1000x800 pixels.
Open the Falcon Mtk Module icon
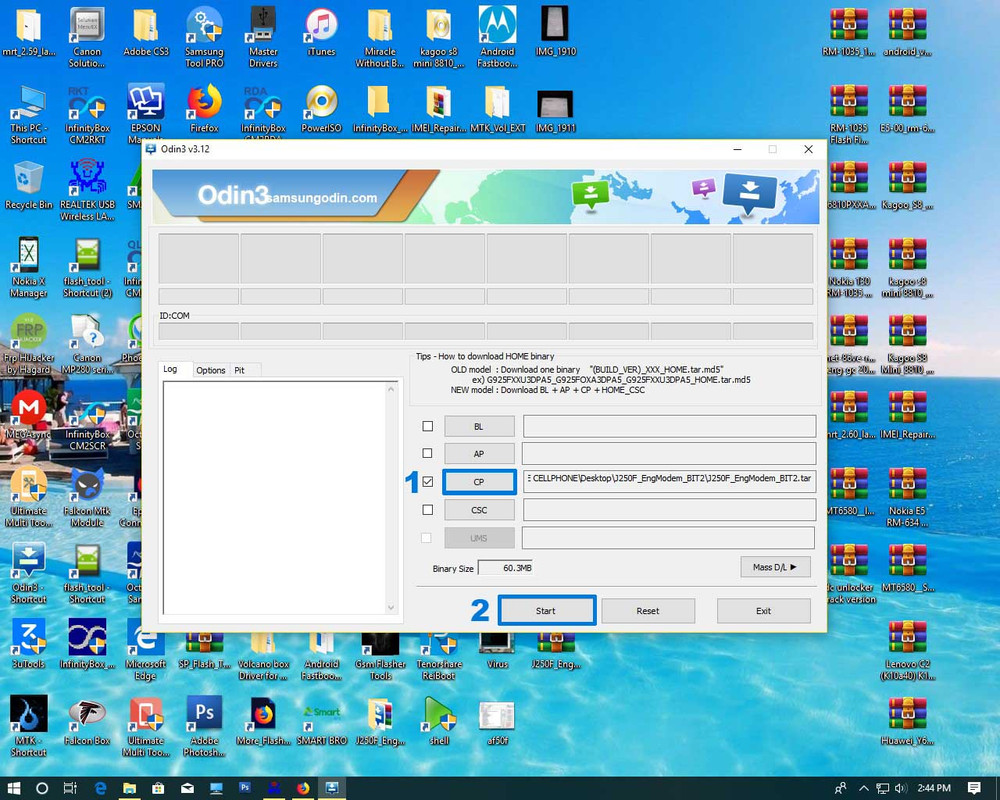[x=87, y=497]
